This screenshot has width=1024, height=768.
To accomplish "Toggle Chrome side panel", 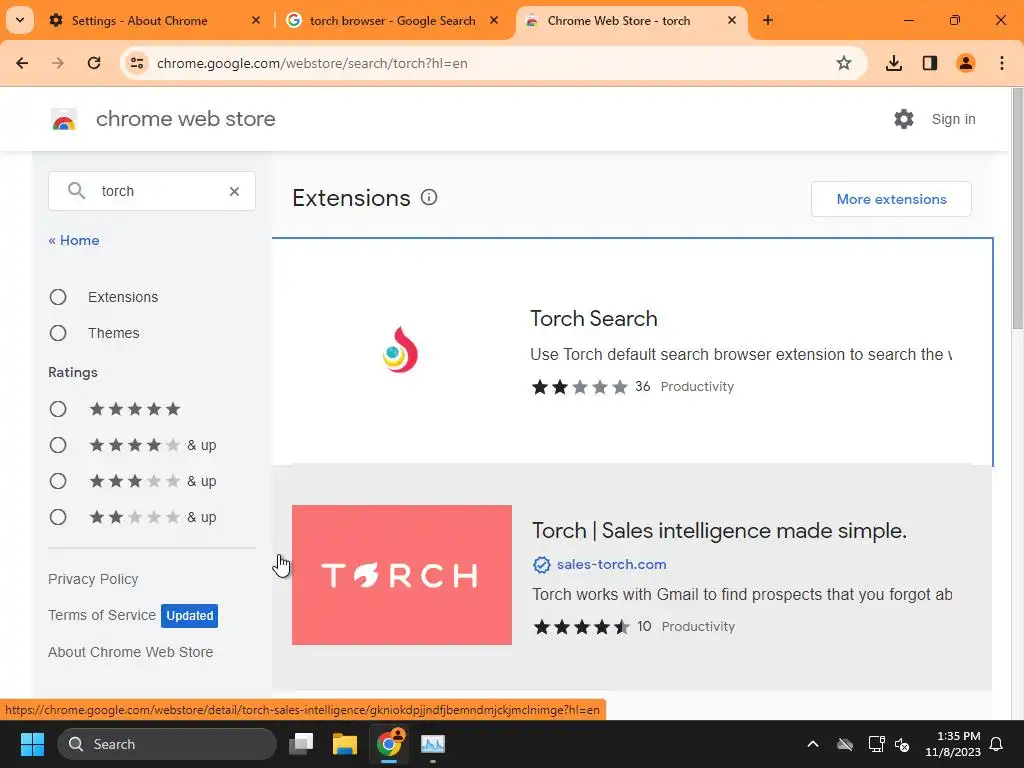I will coord(930,63).
